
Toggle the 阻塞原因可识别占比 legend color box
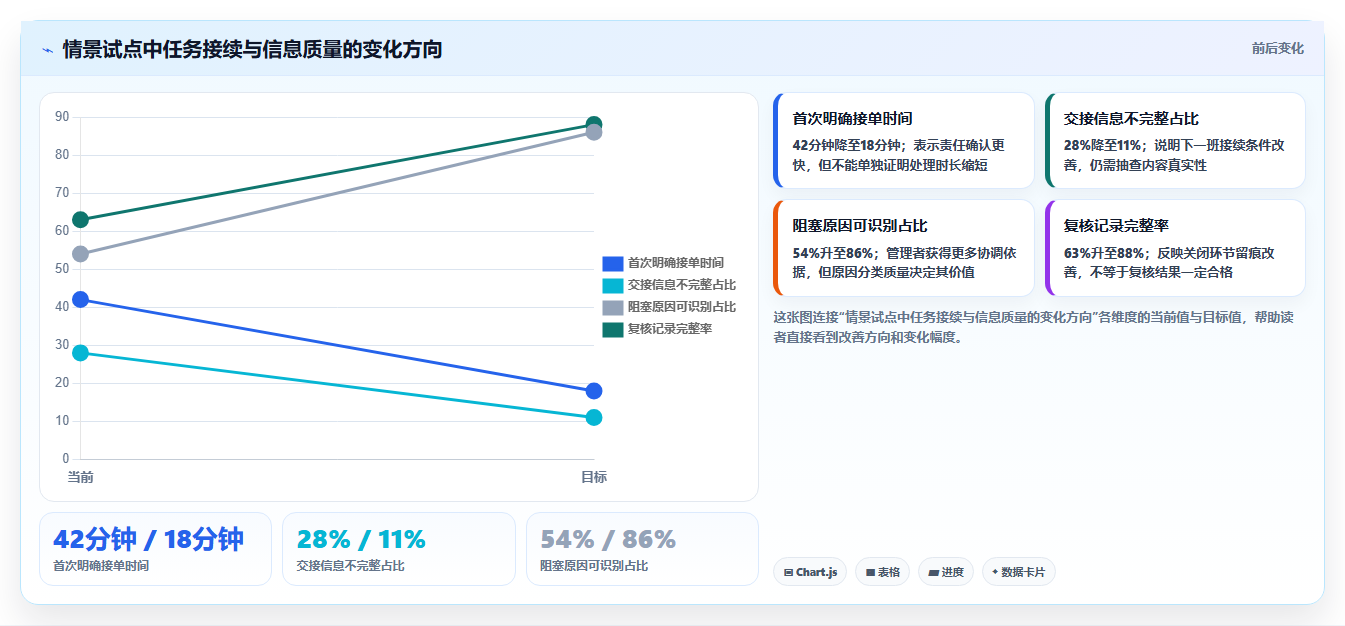click(x=612, y=307)
